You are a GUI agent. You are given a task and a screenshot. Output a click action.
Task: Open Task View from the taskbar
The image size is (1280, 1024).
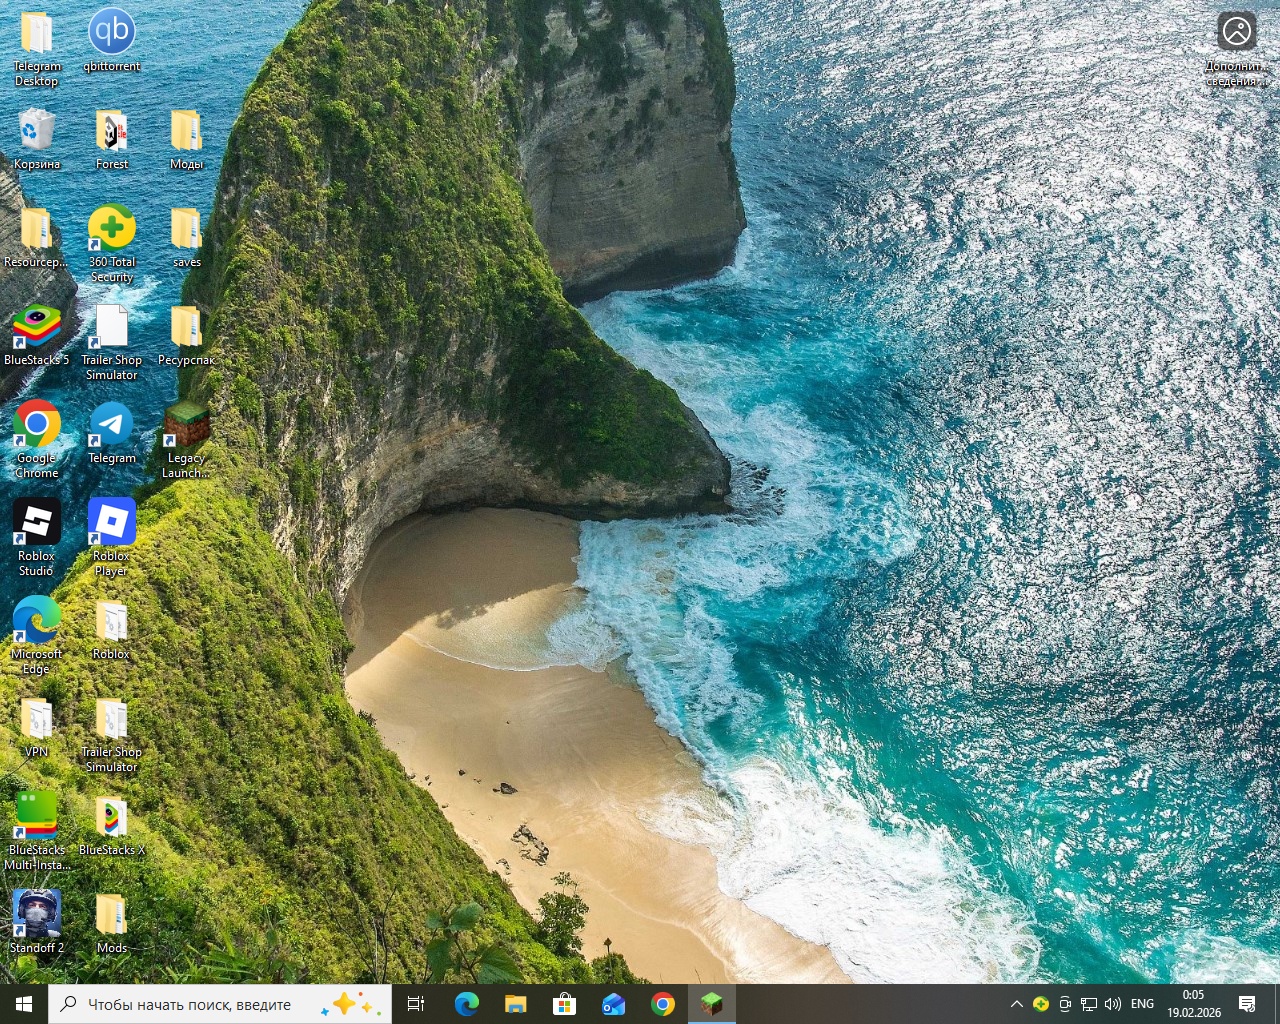pos(416,1004)
